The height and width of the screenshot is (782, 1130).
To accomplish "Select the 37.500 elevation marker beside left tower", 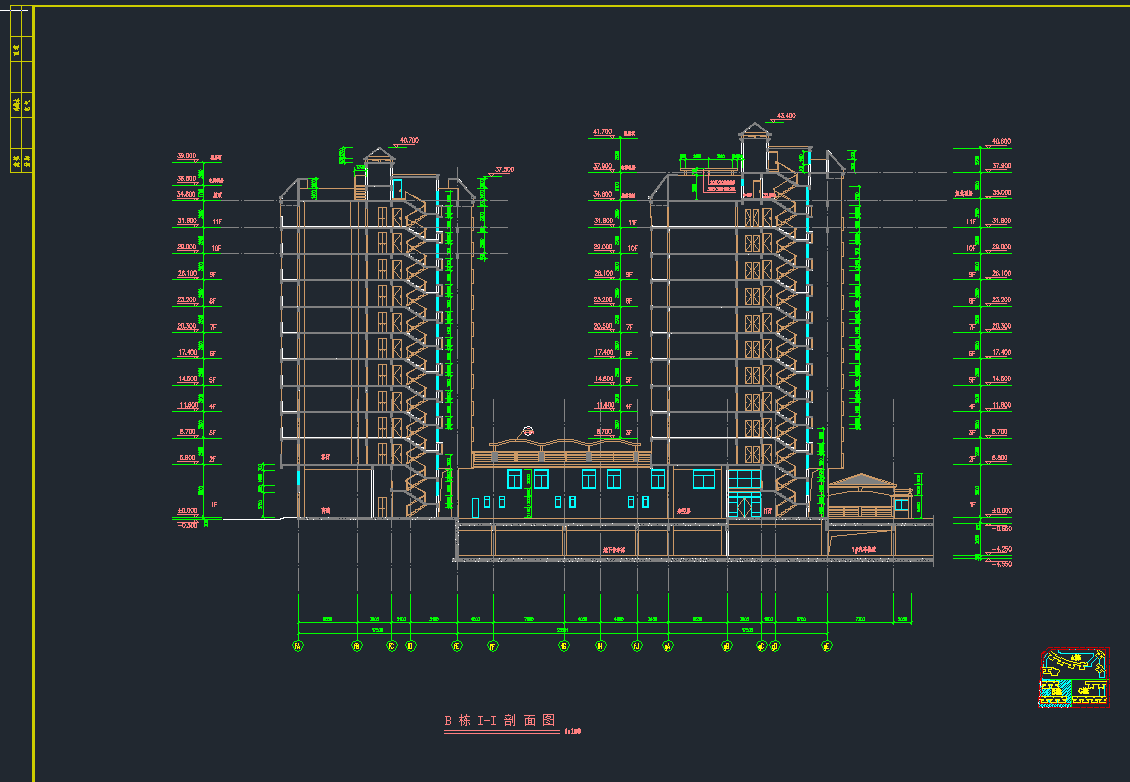I will tap(504, 170).
